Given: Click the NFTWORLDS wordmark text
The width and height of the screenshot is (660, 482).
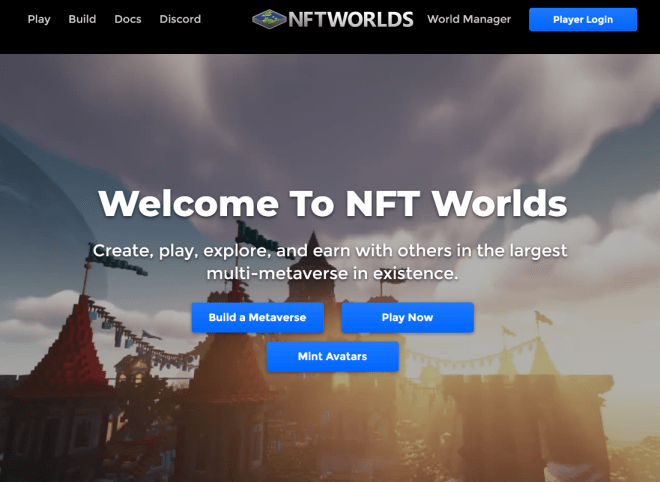Looking at the screenshot, I should (351, 19).
